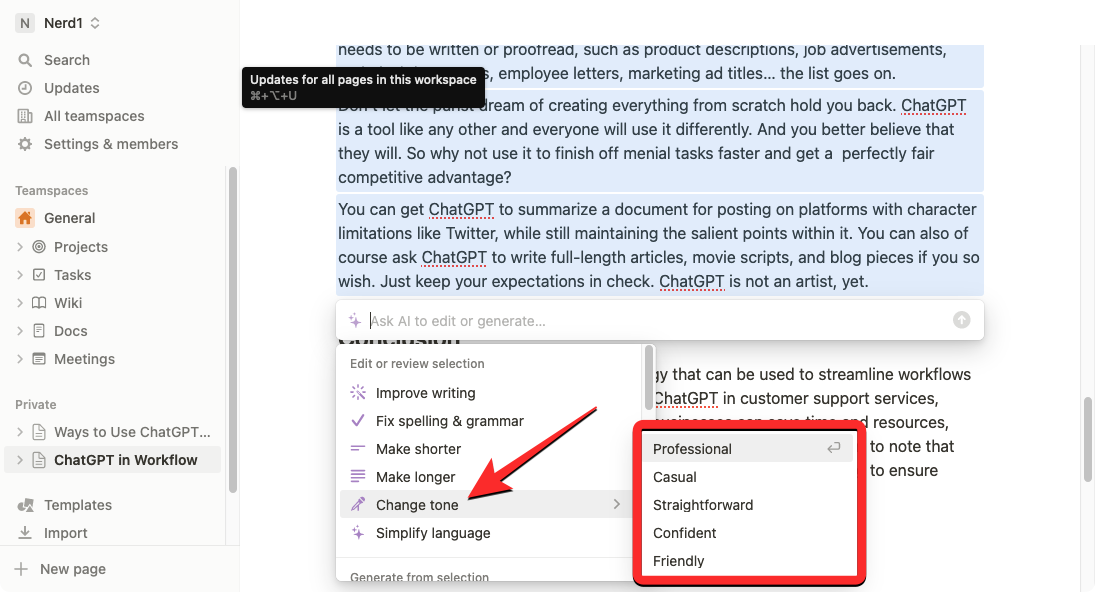Click the AI menu scrollbar
1095x592 pixels.
tap(649, 378)
